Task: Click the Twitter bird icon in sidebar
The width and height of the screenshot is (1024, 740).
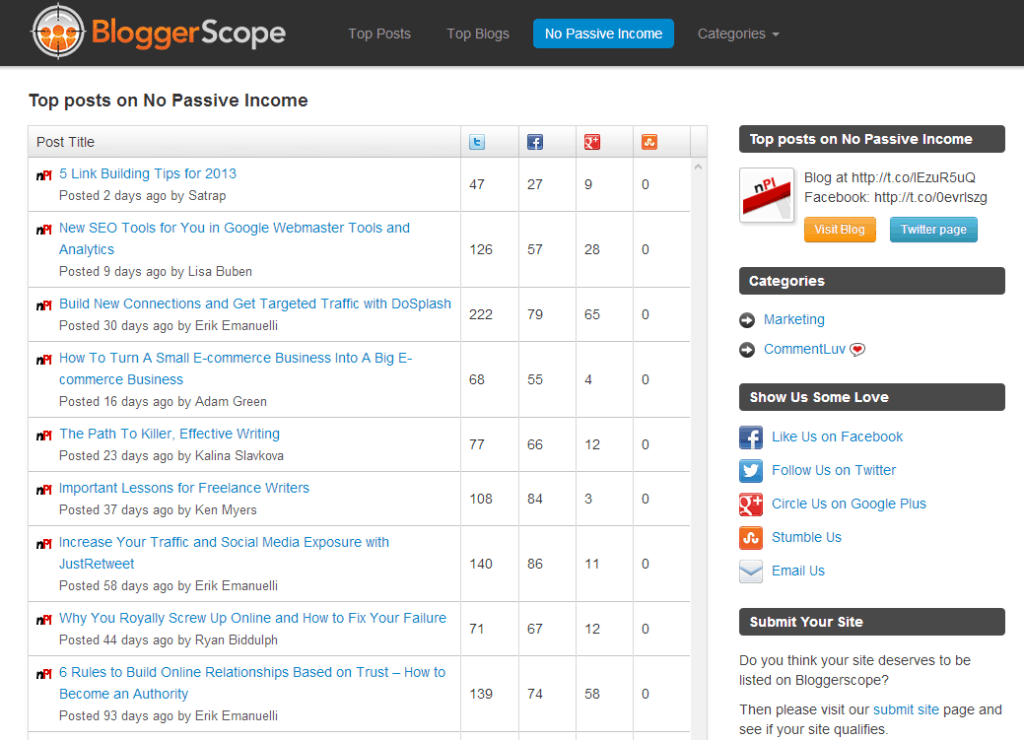Action: (751, 470)
